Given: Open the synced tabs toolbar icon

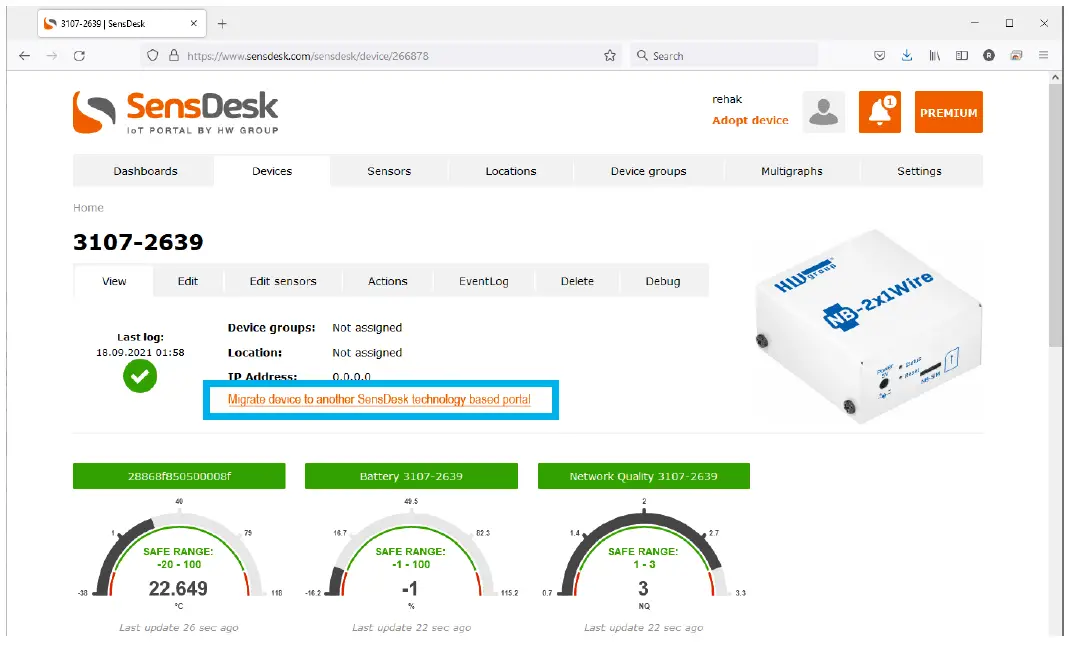Looking at the screenshot, I should point(1016,56).
